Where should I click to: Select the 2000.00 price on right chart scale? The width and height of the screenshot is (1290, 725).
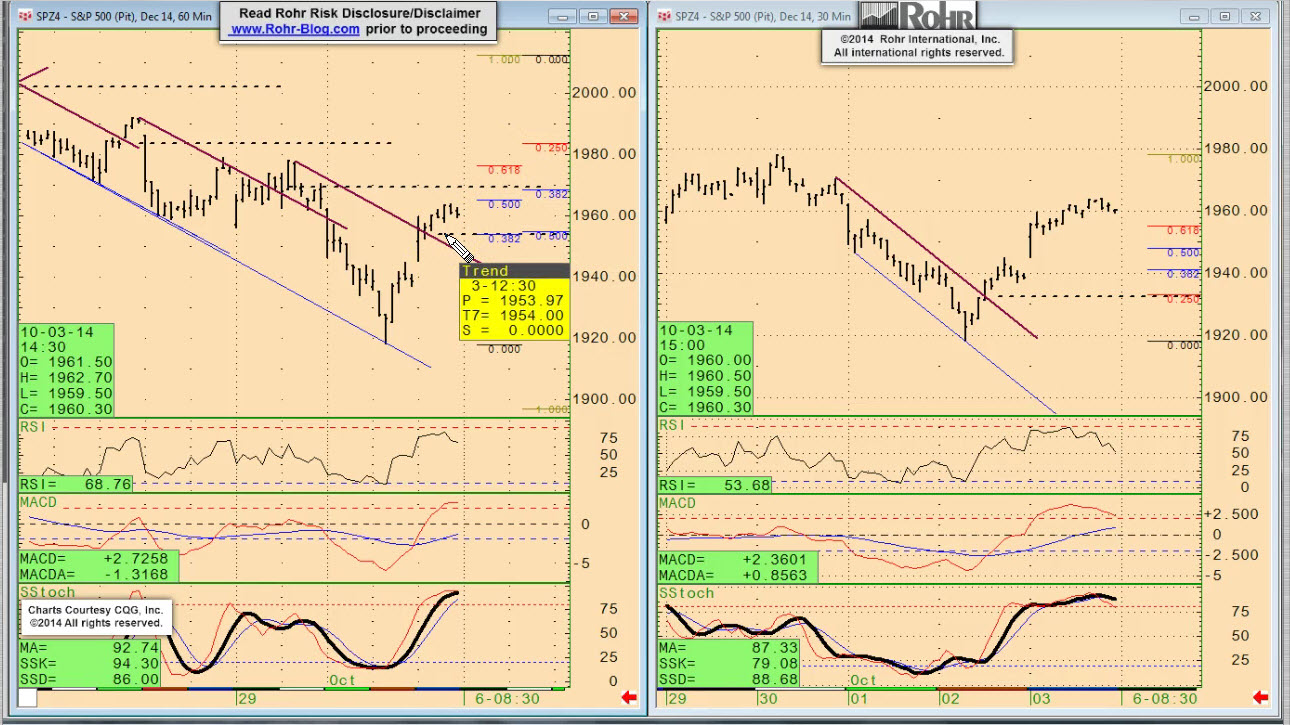pyautogui.click(x=1235, y=86)
